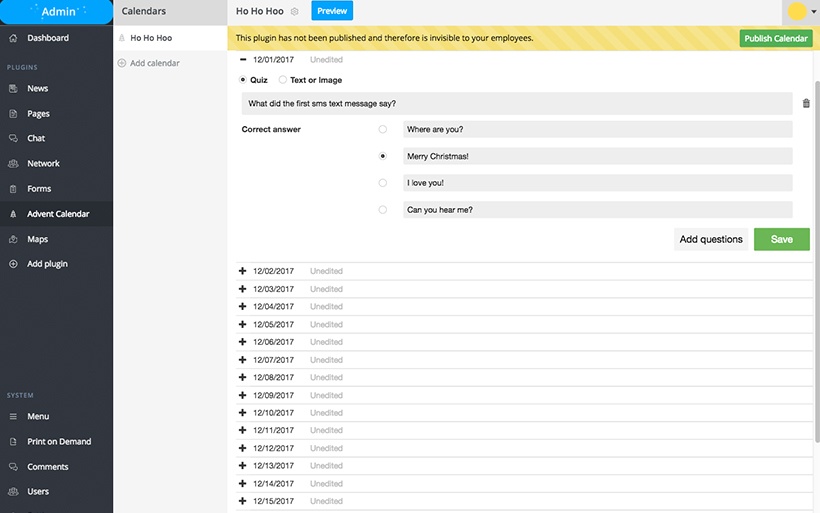Click the trash icon to delete the question

(806, 104)
